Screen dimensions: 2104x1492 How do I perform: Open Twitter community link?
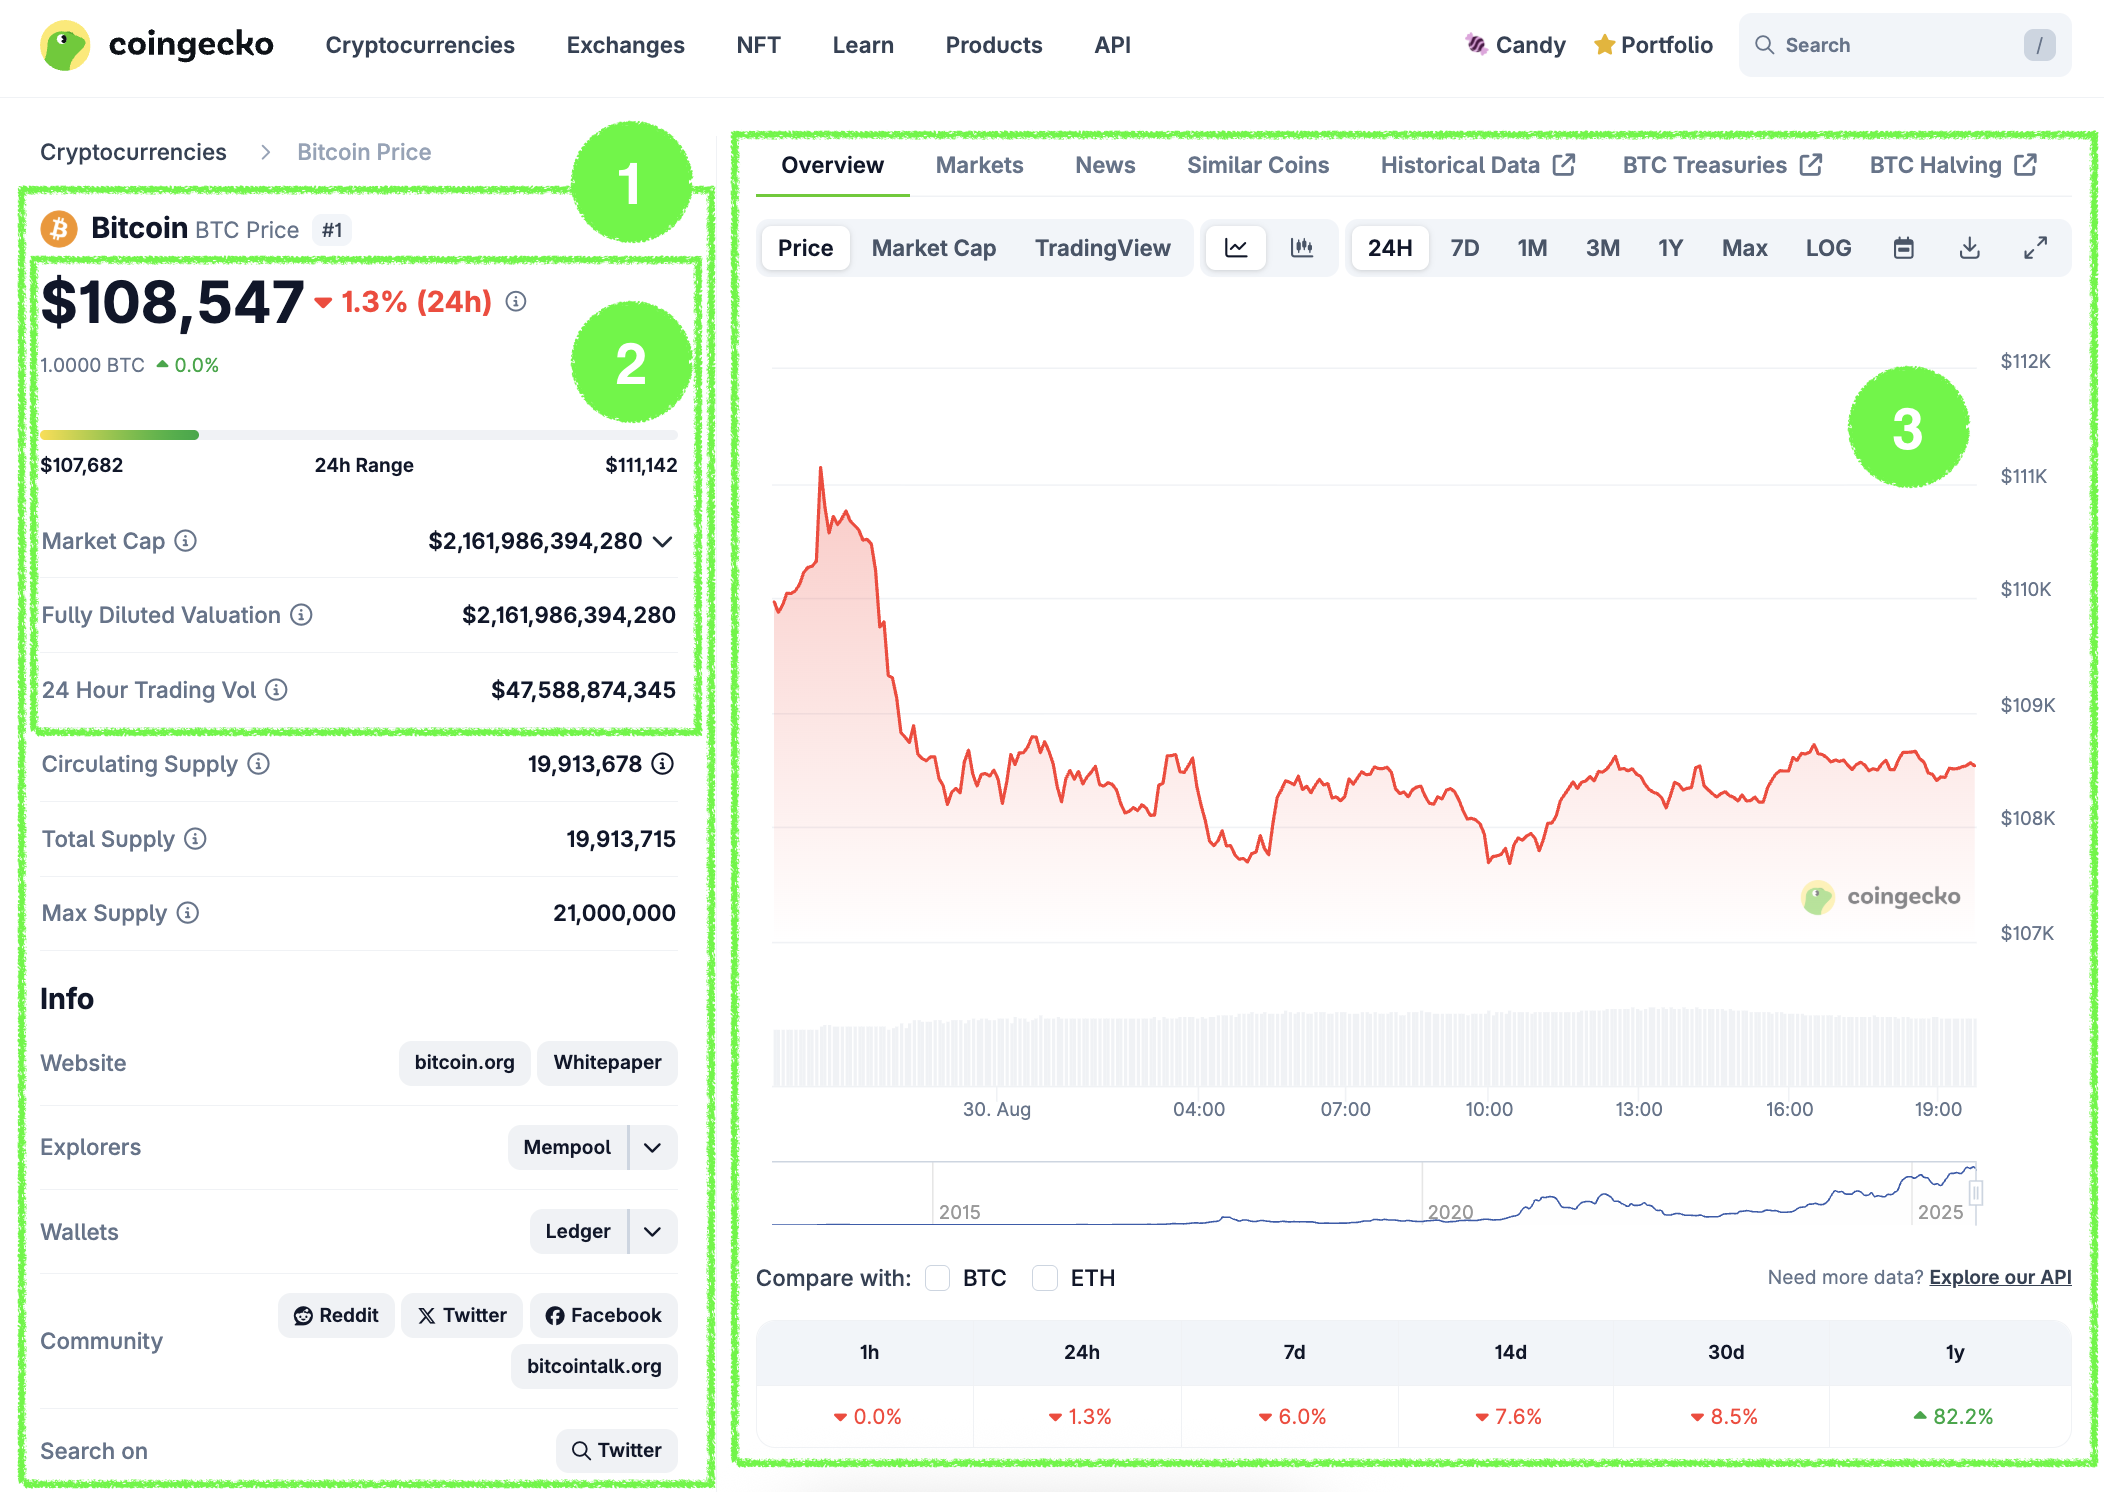click(462, 1315)
